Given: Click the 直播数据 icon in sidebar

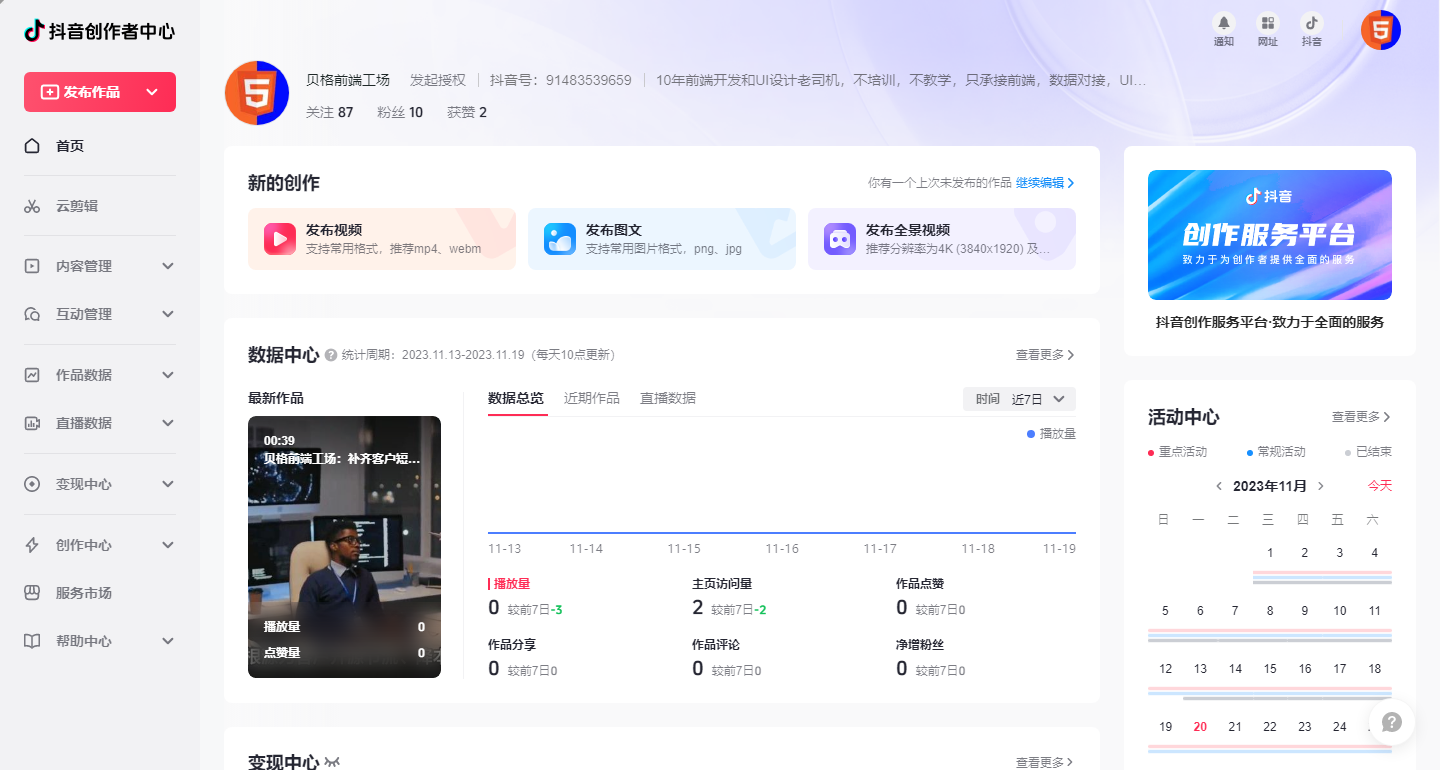Looking at the screenshot, I should tap(32, 423).
